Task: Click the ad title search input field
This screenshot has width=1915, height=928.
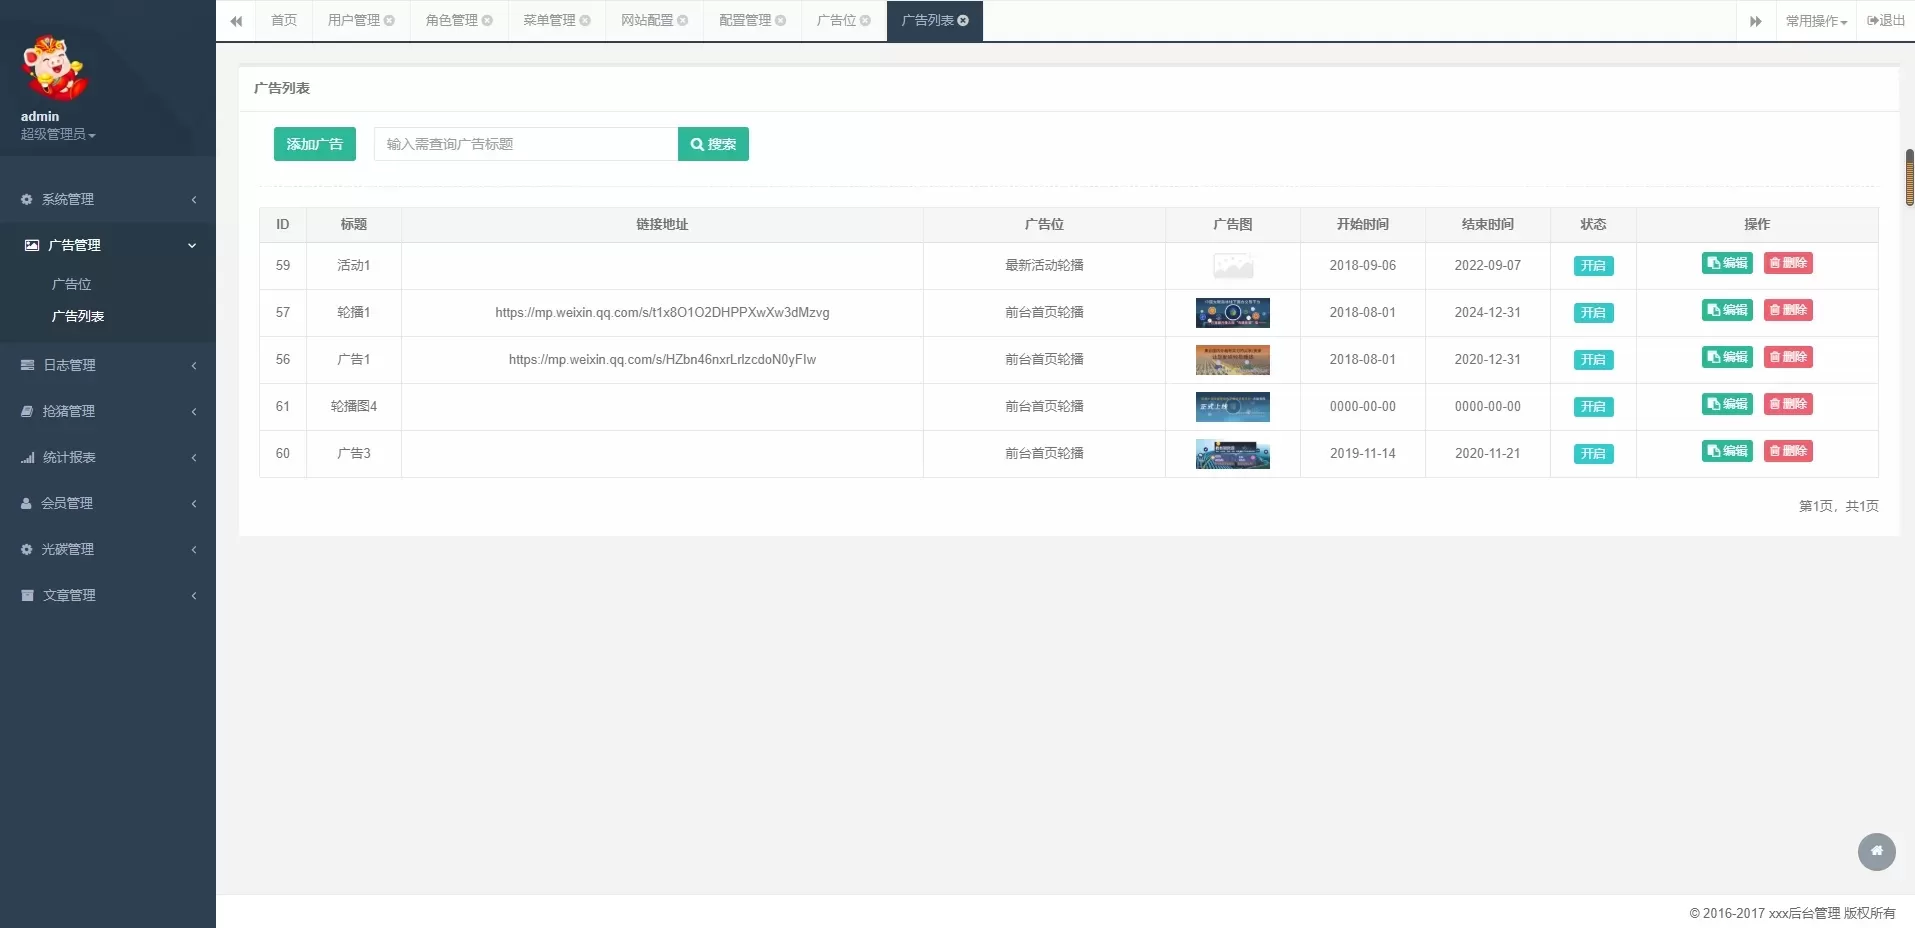Action: [525, 144]
